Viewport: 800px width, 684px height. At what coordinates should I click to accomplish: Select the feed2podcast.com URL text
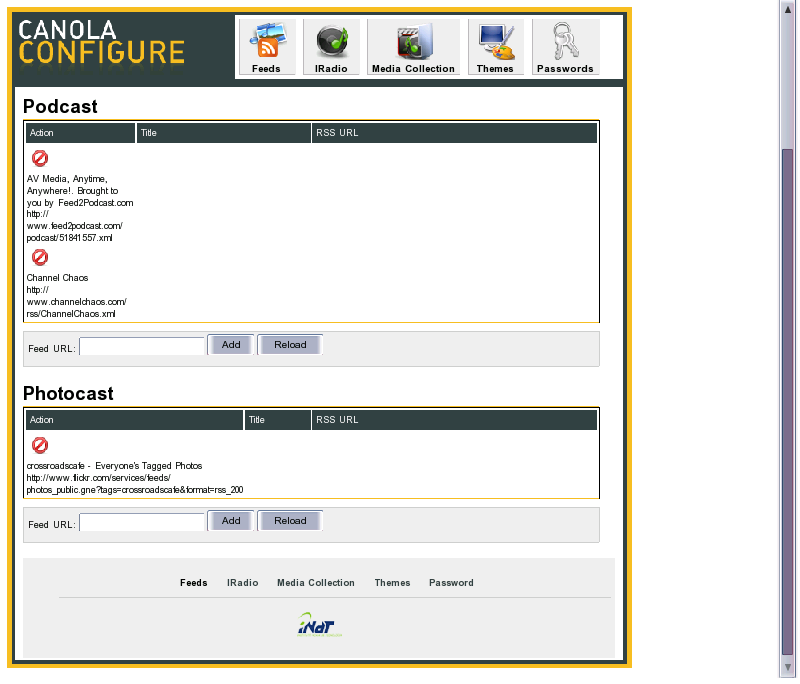coord(74,226)
